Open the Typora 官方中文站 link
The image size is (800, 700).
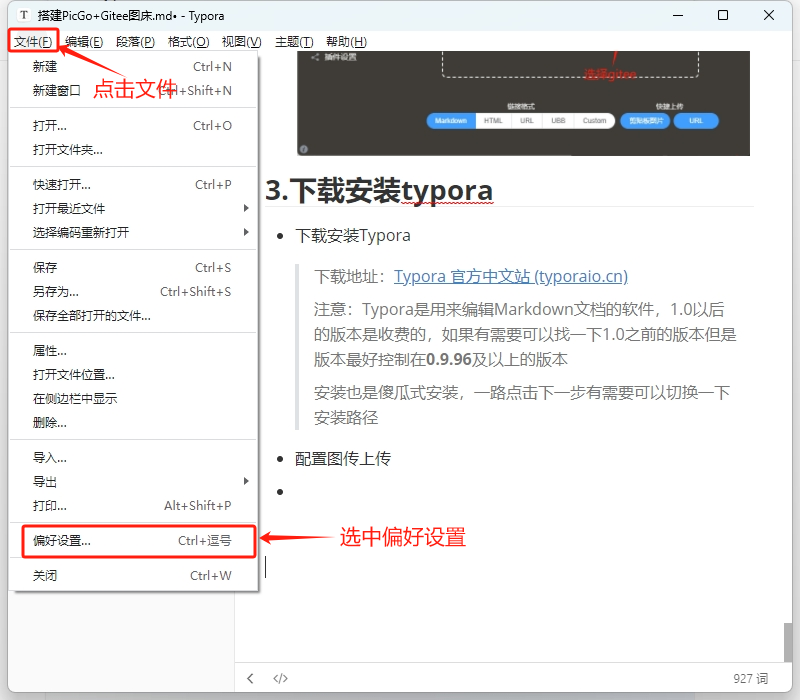point(511,276)
